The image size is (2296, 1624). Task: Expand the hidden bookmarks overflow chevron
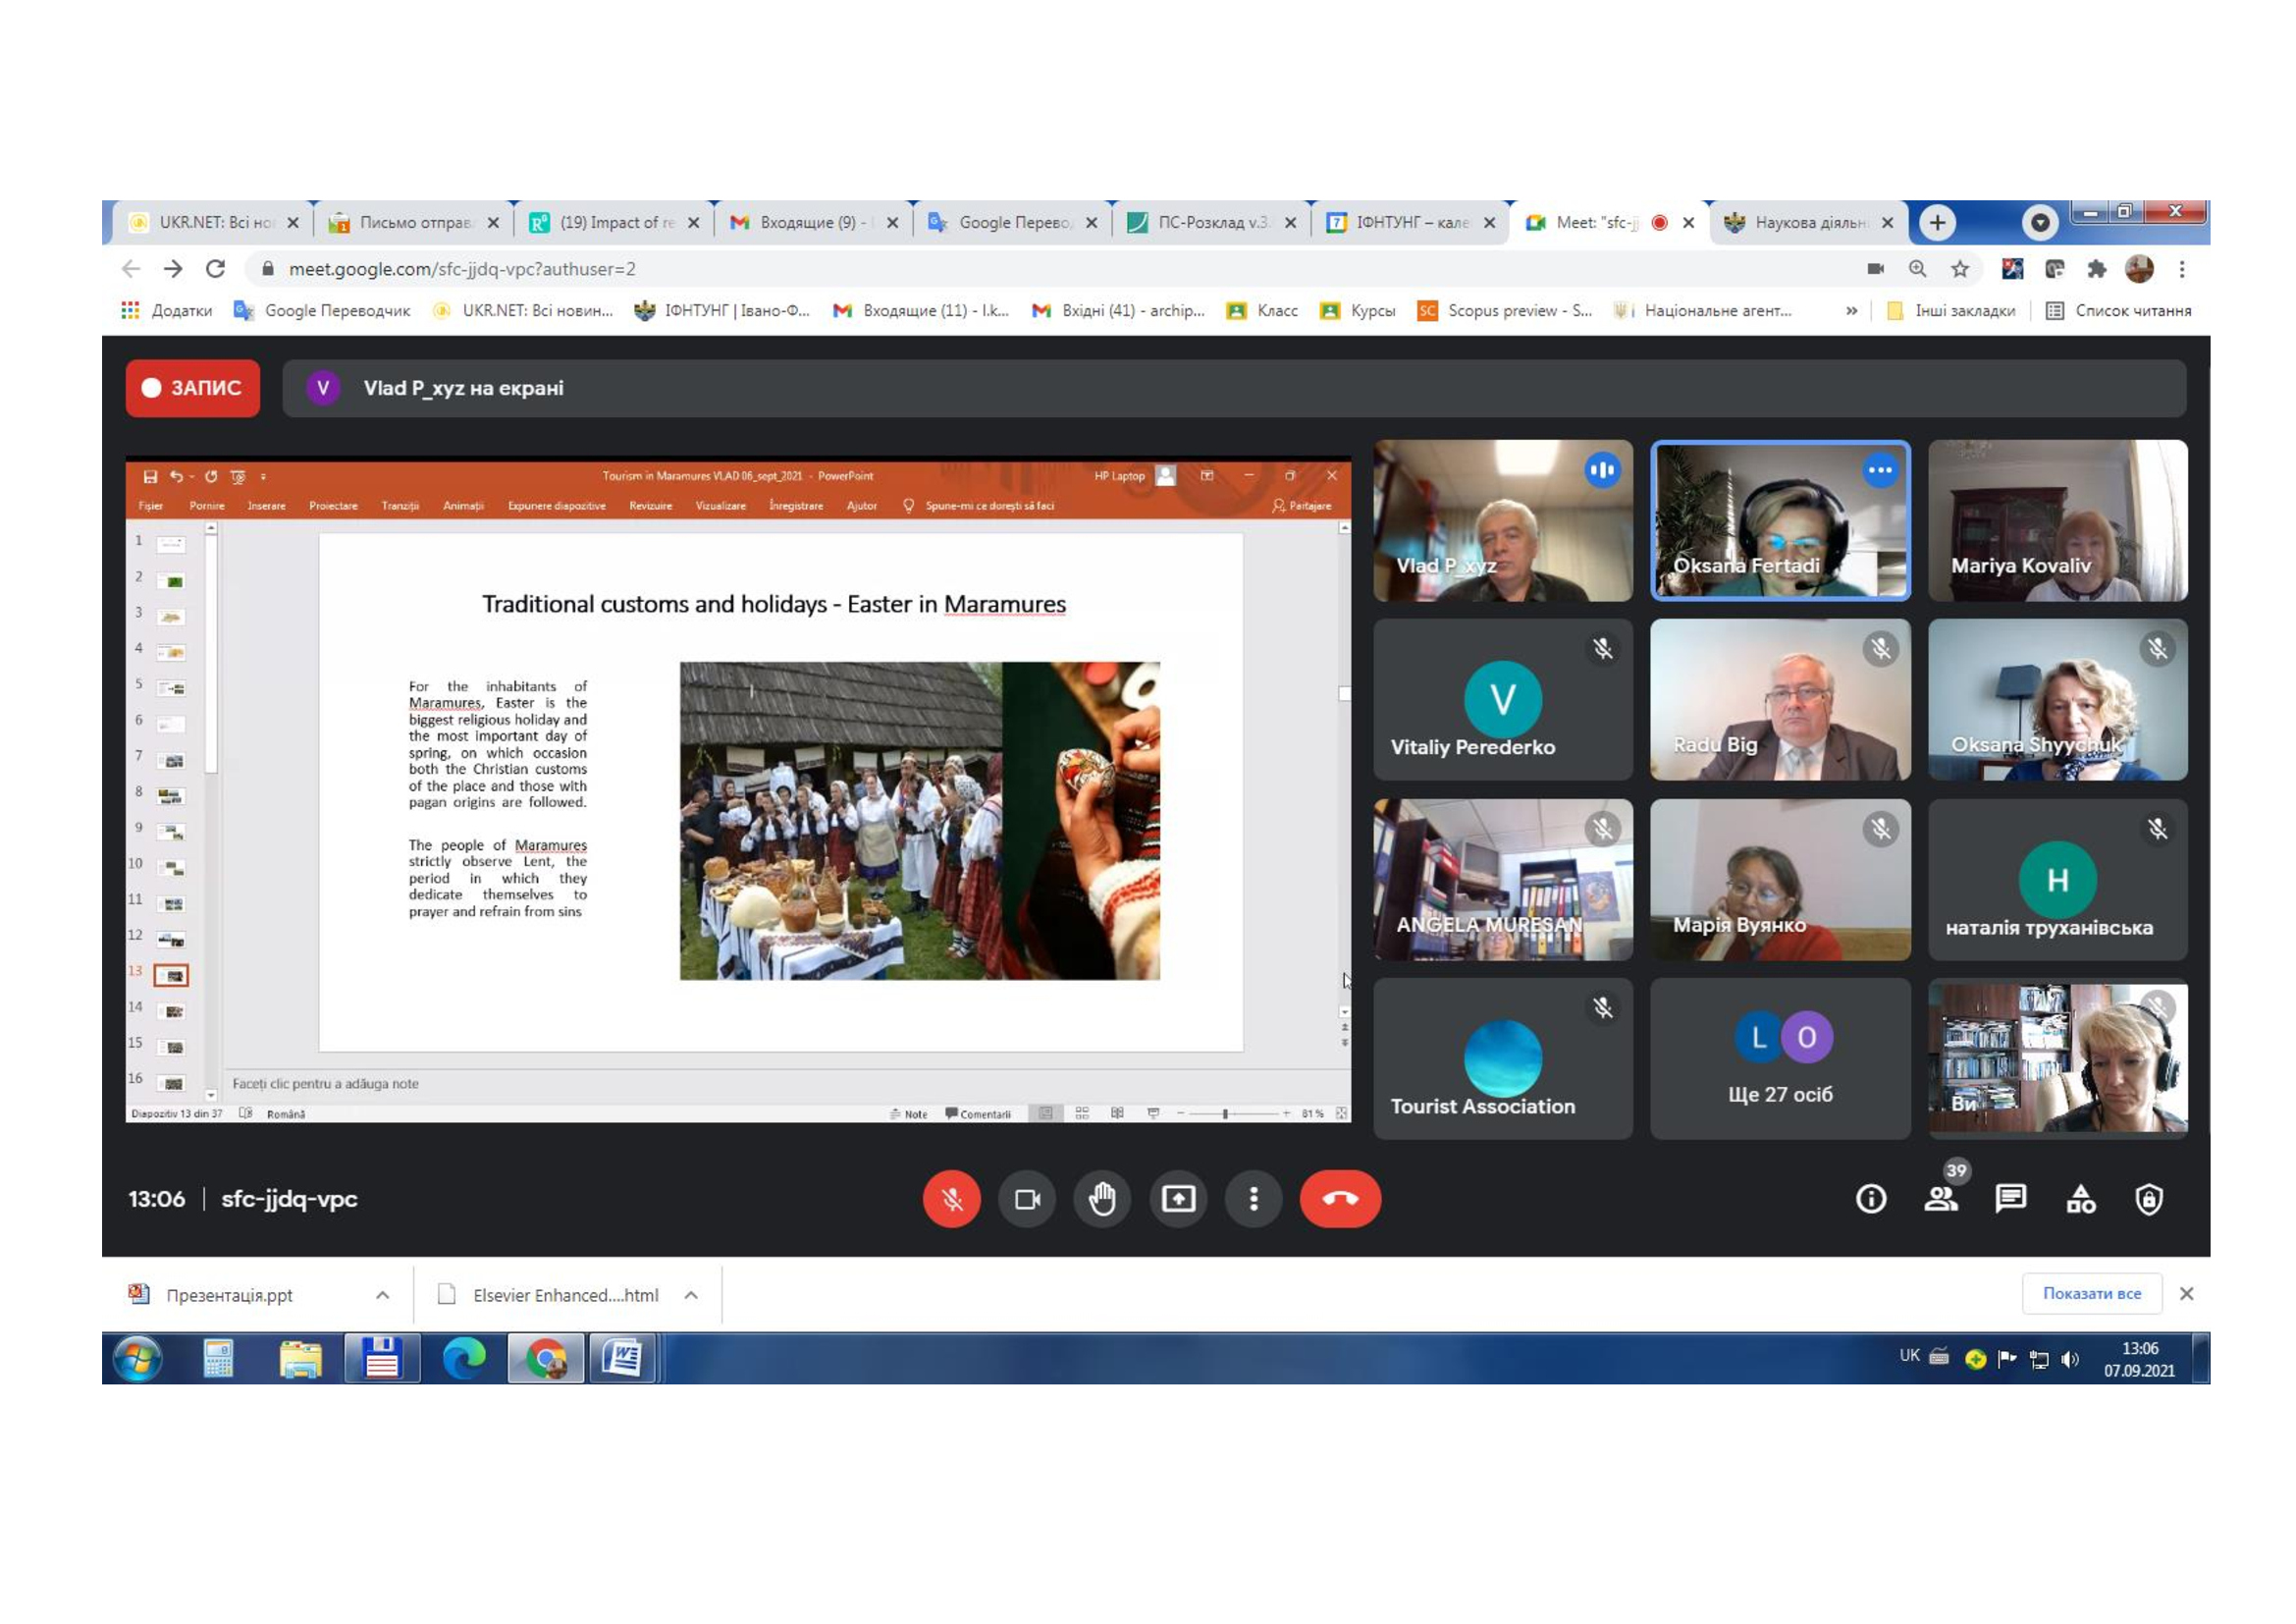tap(1852, 311)
